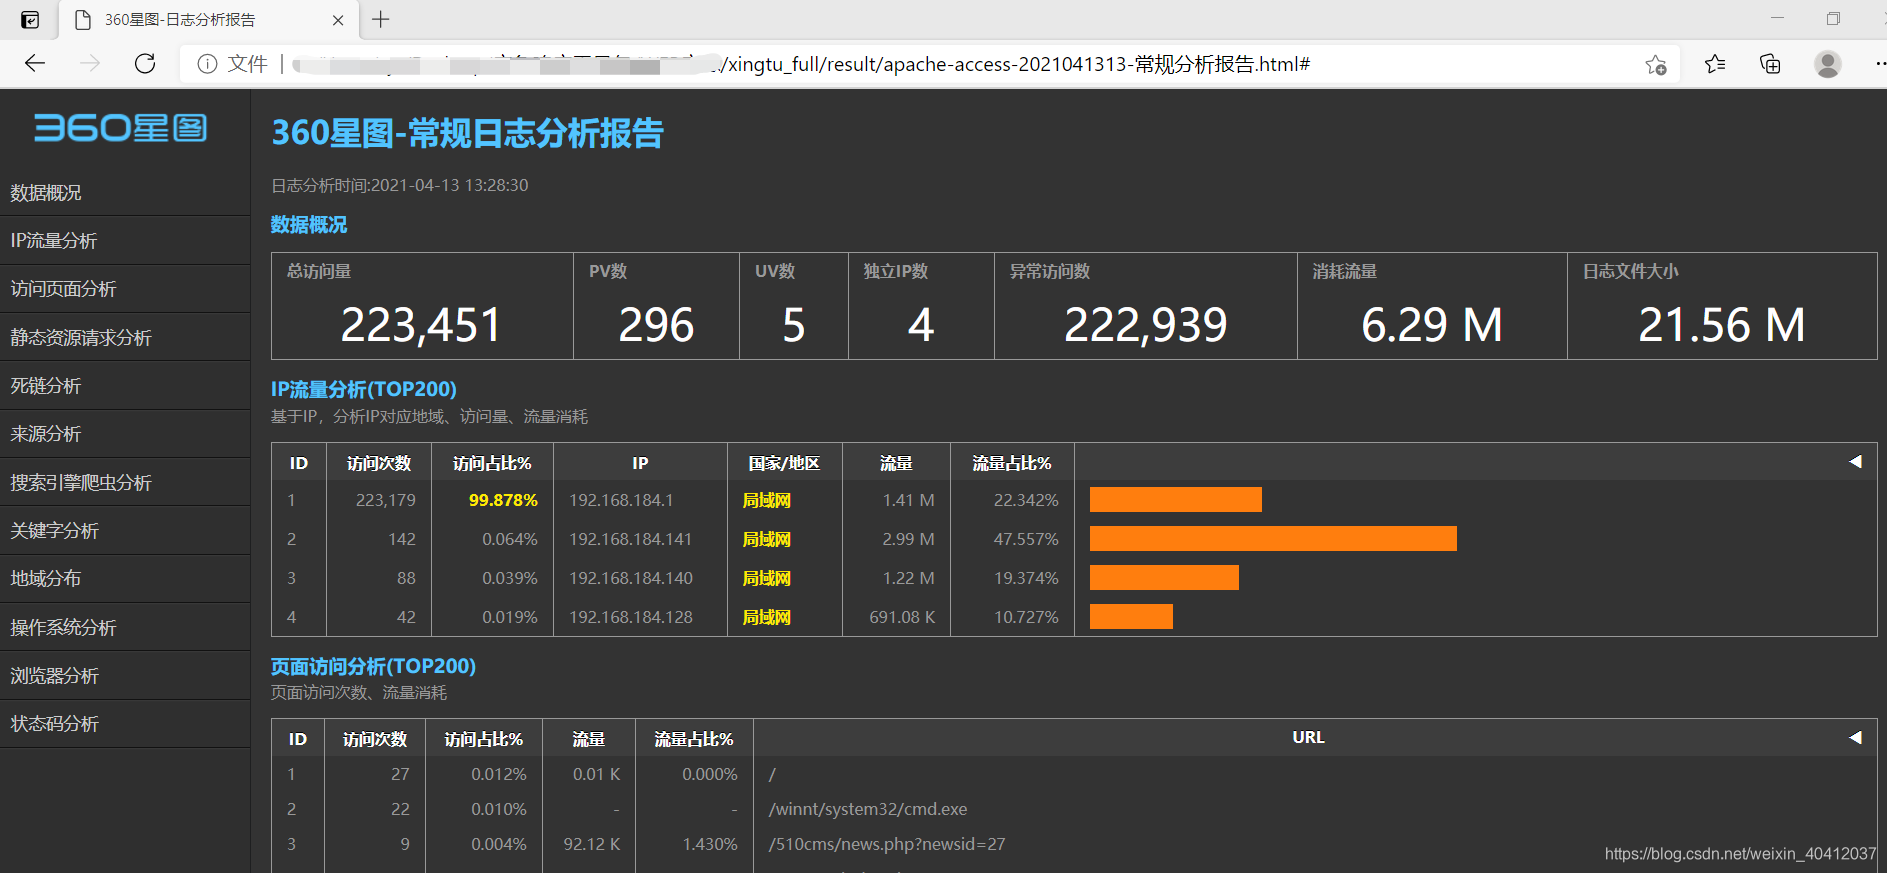The image size is (1887, 873).
Task: Open a new tab with plus button
Action: coord(381,19)
